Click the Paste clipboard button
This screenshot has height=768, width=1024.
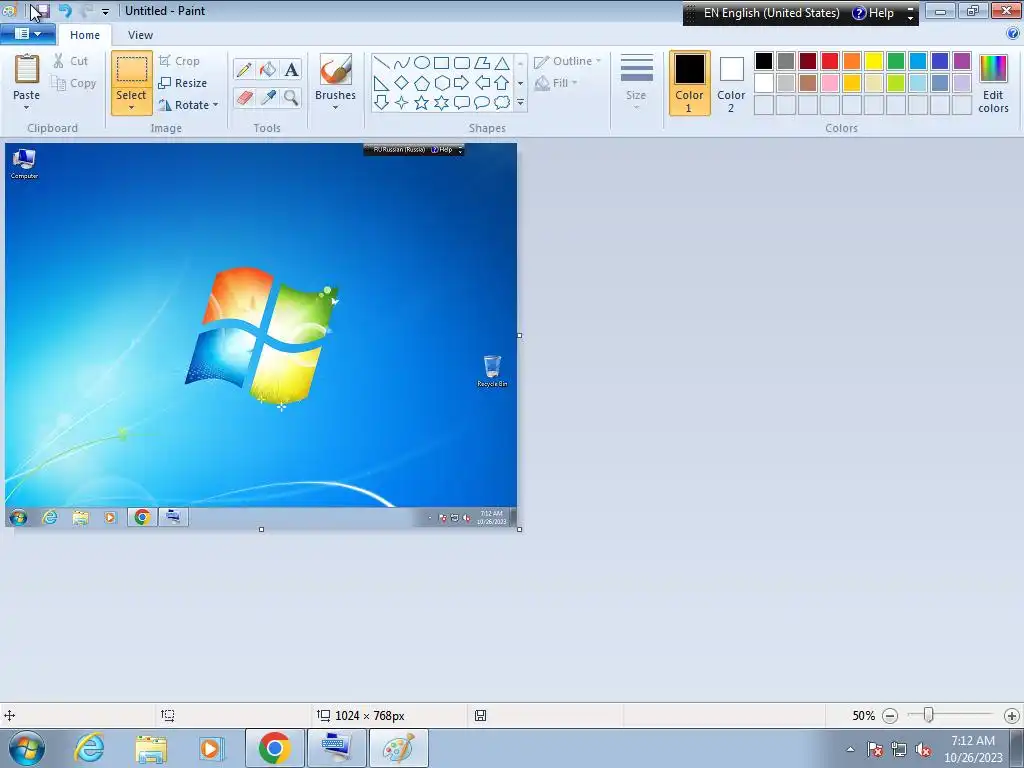[27, 76]
